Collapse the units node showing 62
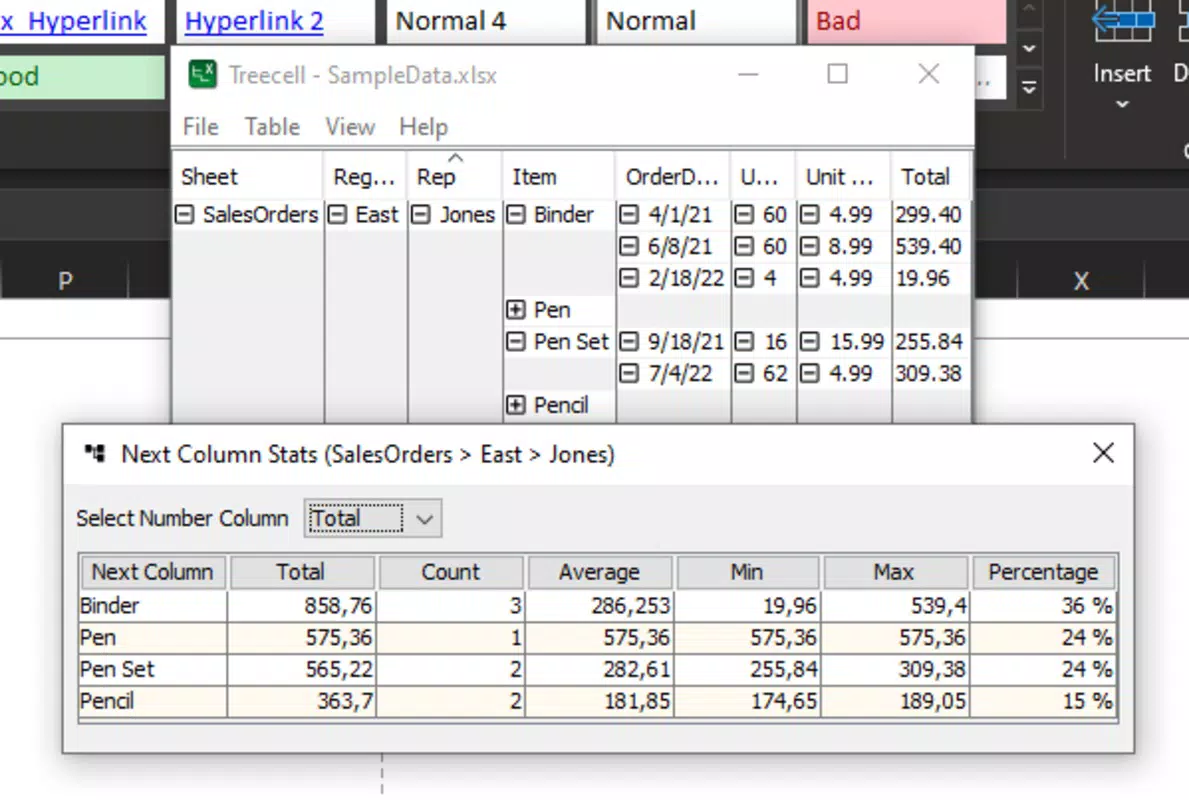The width and height of the screenshot is (1189, 800). point(745,373)
